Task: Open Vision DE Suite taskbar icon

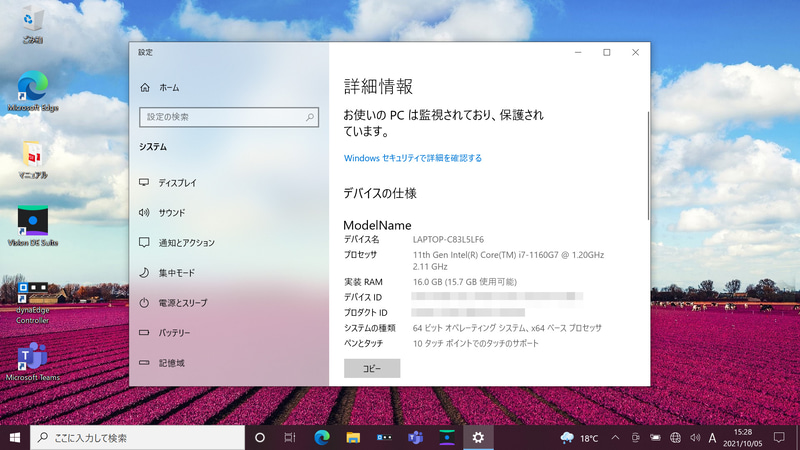Action: coord(447,438)
